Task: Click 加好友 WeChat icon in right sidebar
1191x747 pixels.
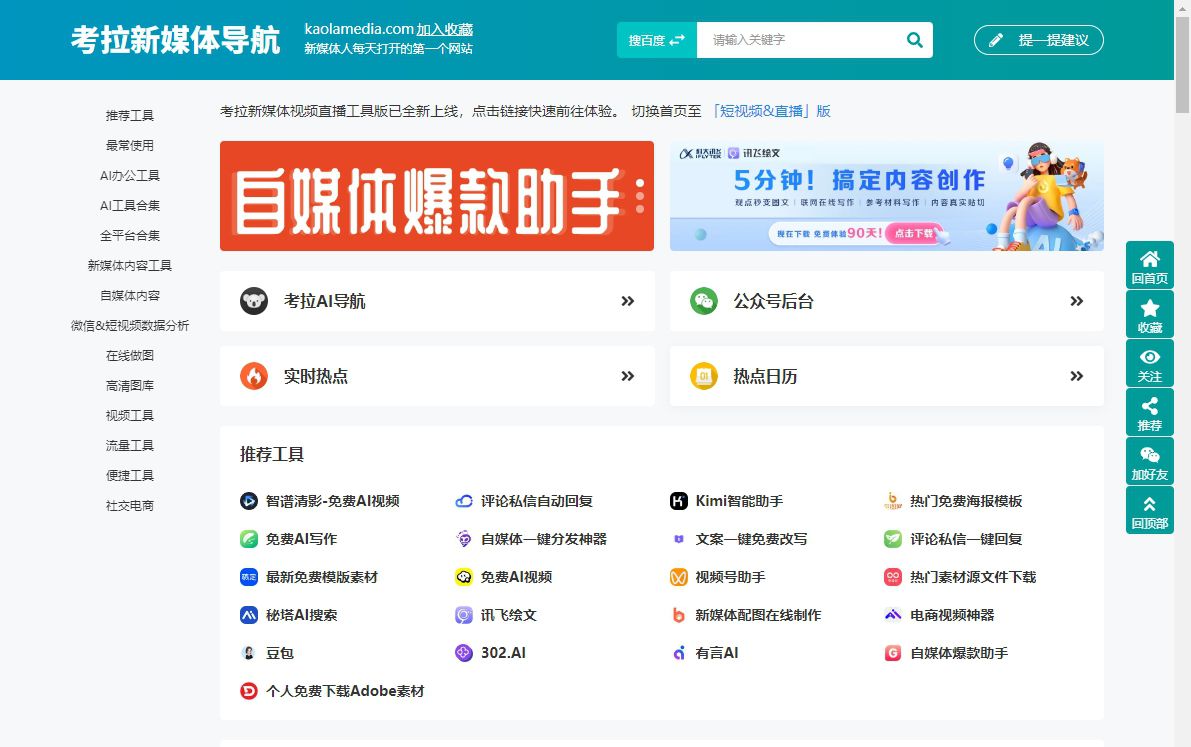Action: tap(1149, 454)
